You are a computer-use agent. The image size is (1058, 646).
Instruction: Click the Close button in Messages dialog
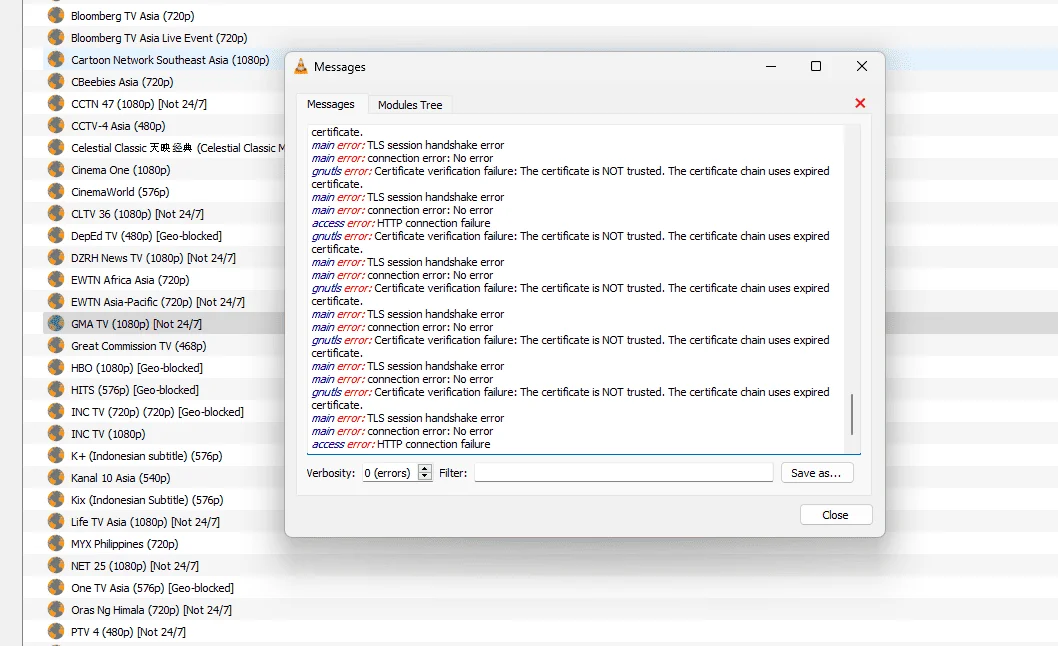(x=835, y=514)
